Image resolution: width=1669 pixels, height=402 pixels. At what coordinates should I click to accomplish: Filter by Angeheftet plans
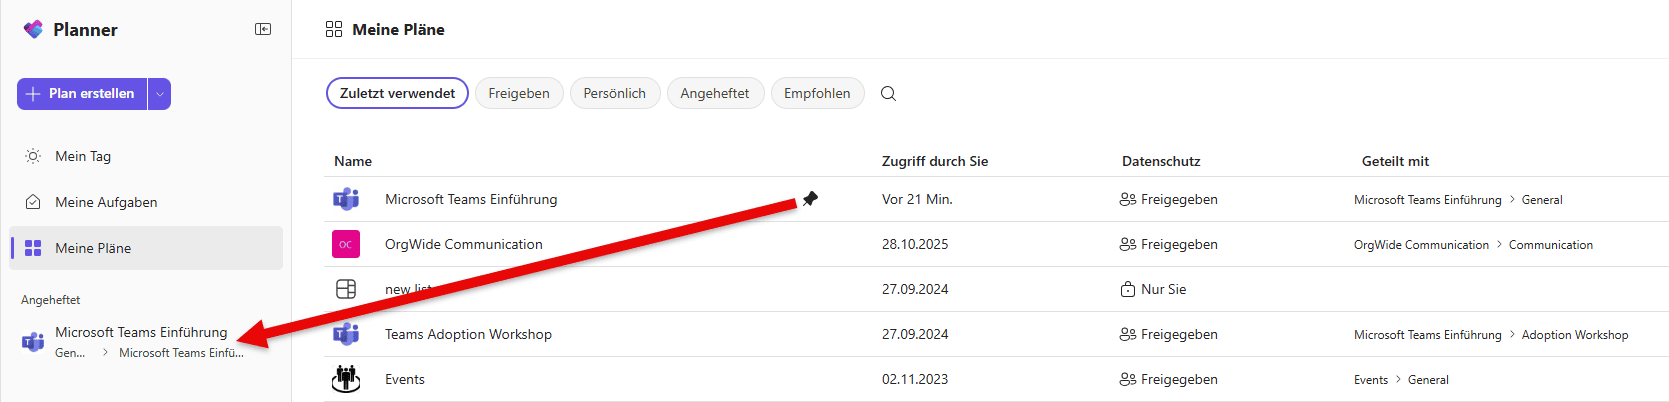(x=714, y=93)
